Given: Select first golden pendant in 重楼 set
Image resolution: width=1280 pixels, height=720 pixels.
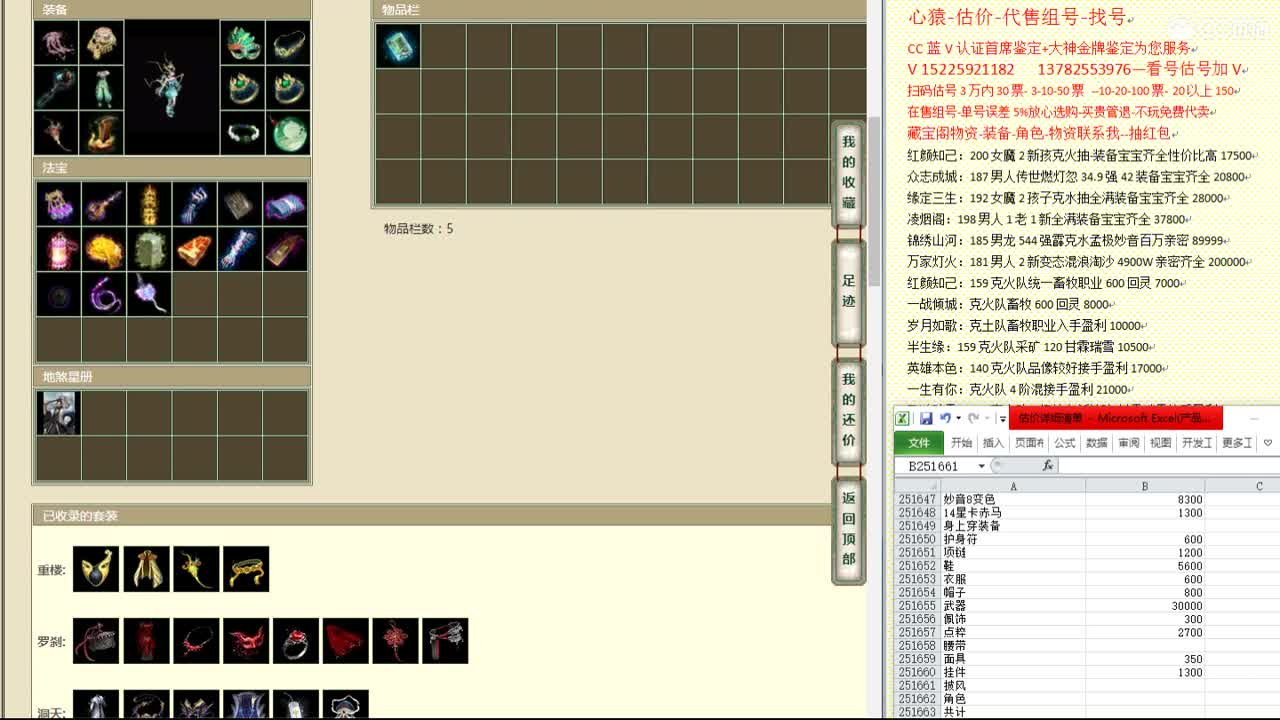Looking at the screenshot, I should (96, 569).
